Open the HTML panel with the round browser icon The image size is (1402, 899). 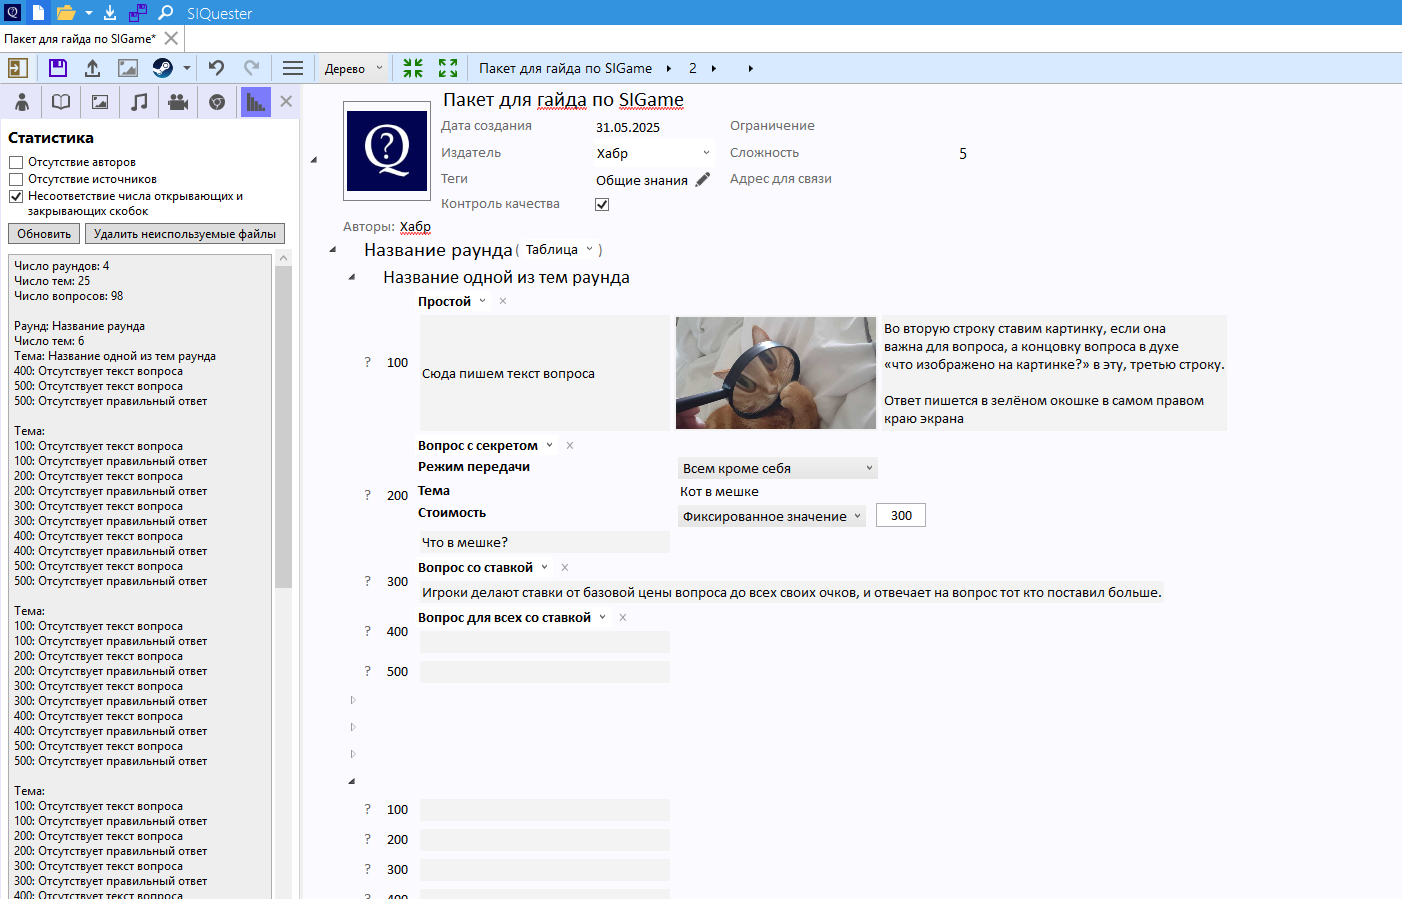coord(217,101)
